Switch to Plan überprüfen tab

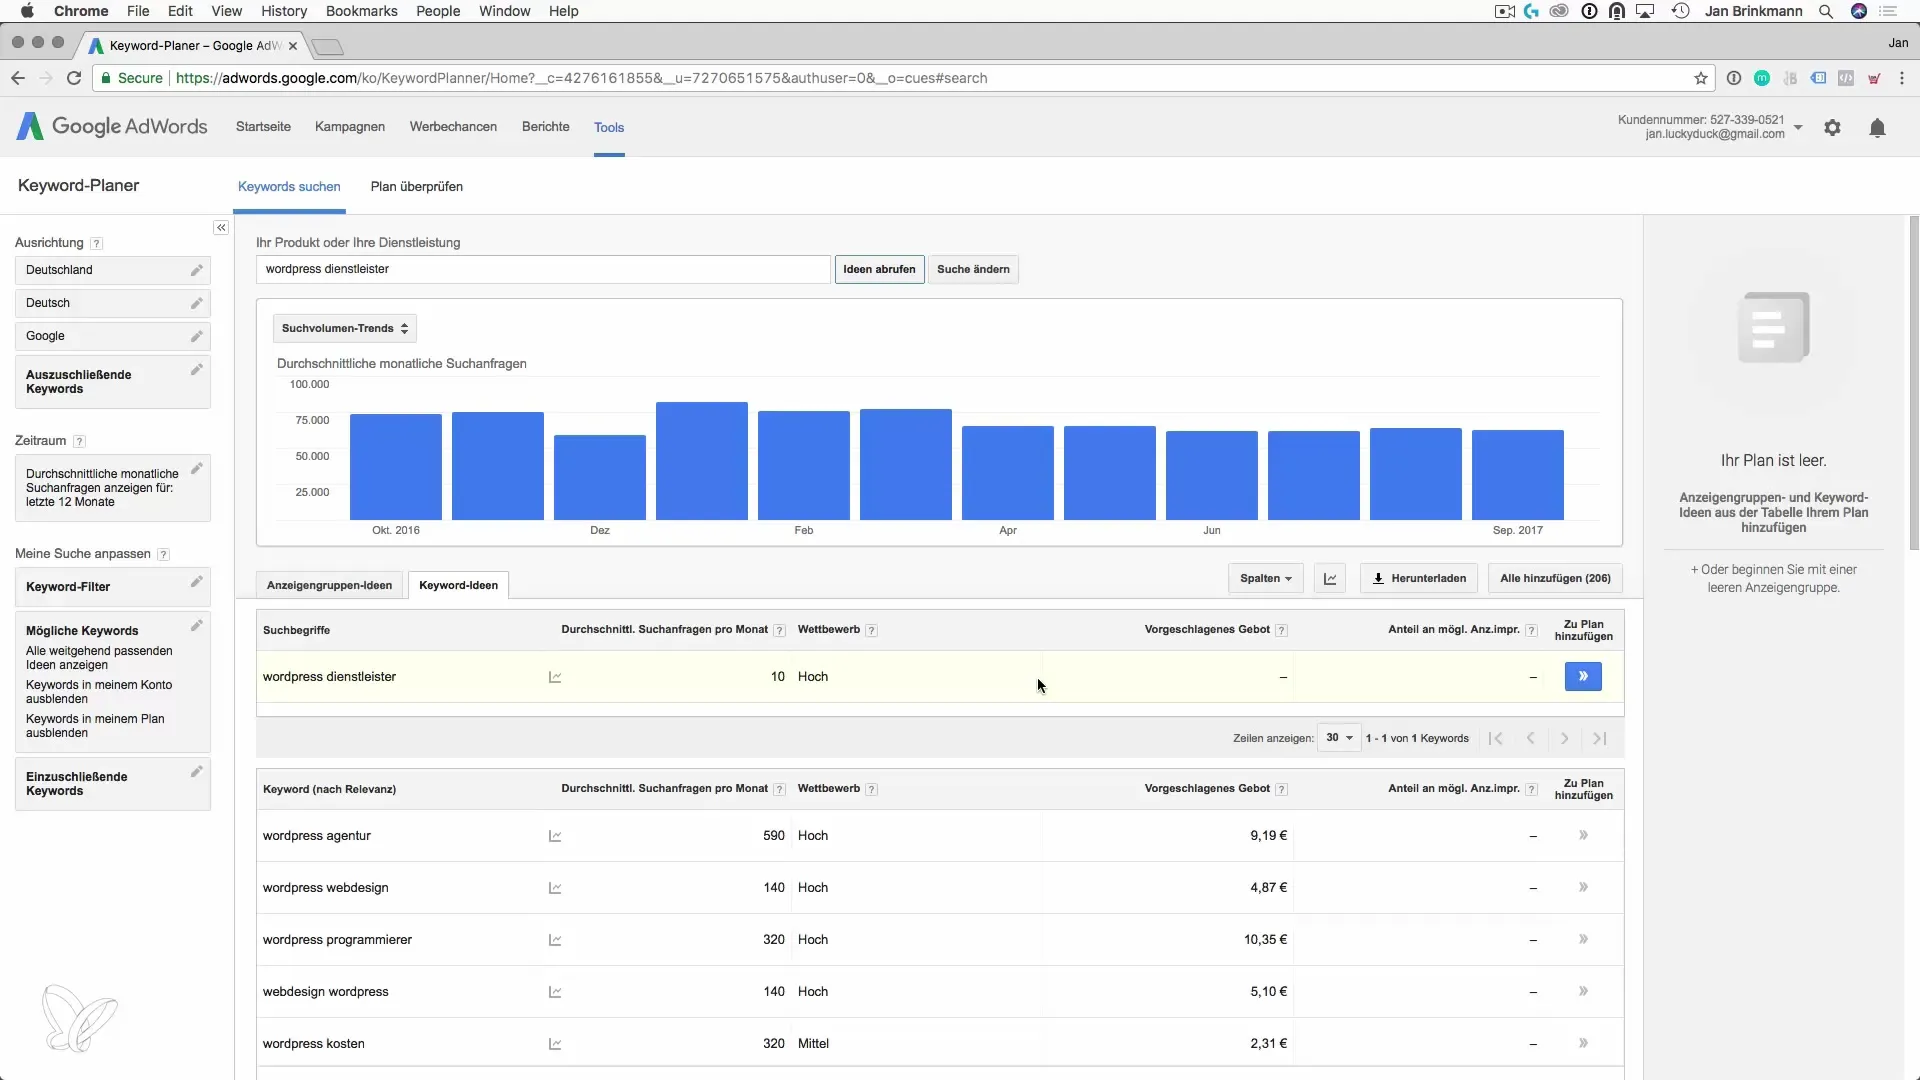(x=417, y=187)
